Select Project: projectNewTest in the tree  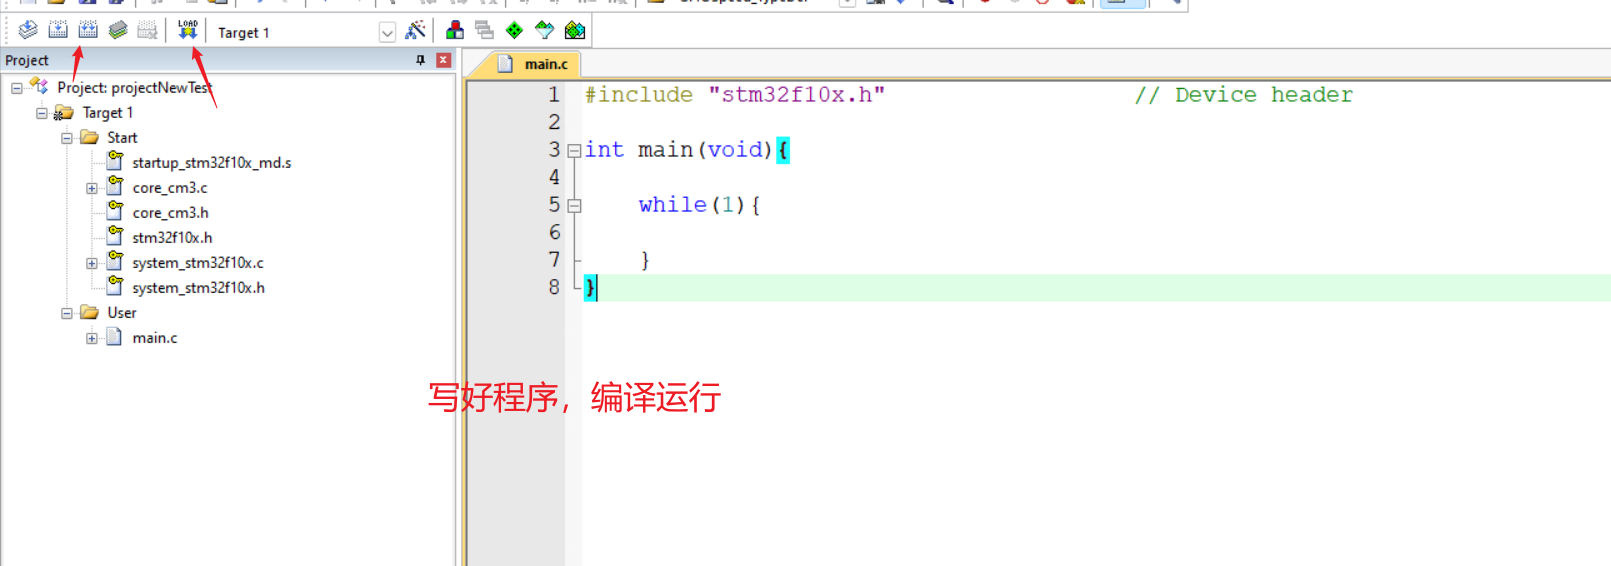coord(135,88)
